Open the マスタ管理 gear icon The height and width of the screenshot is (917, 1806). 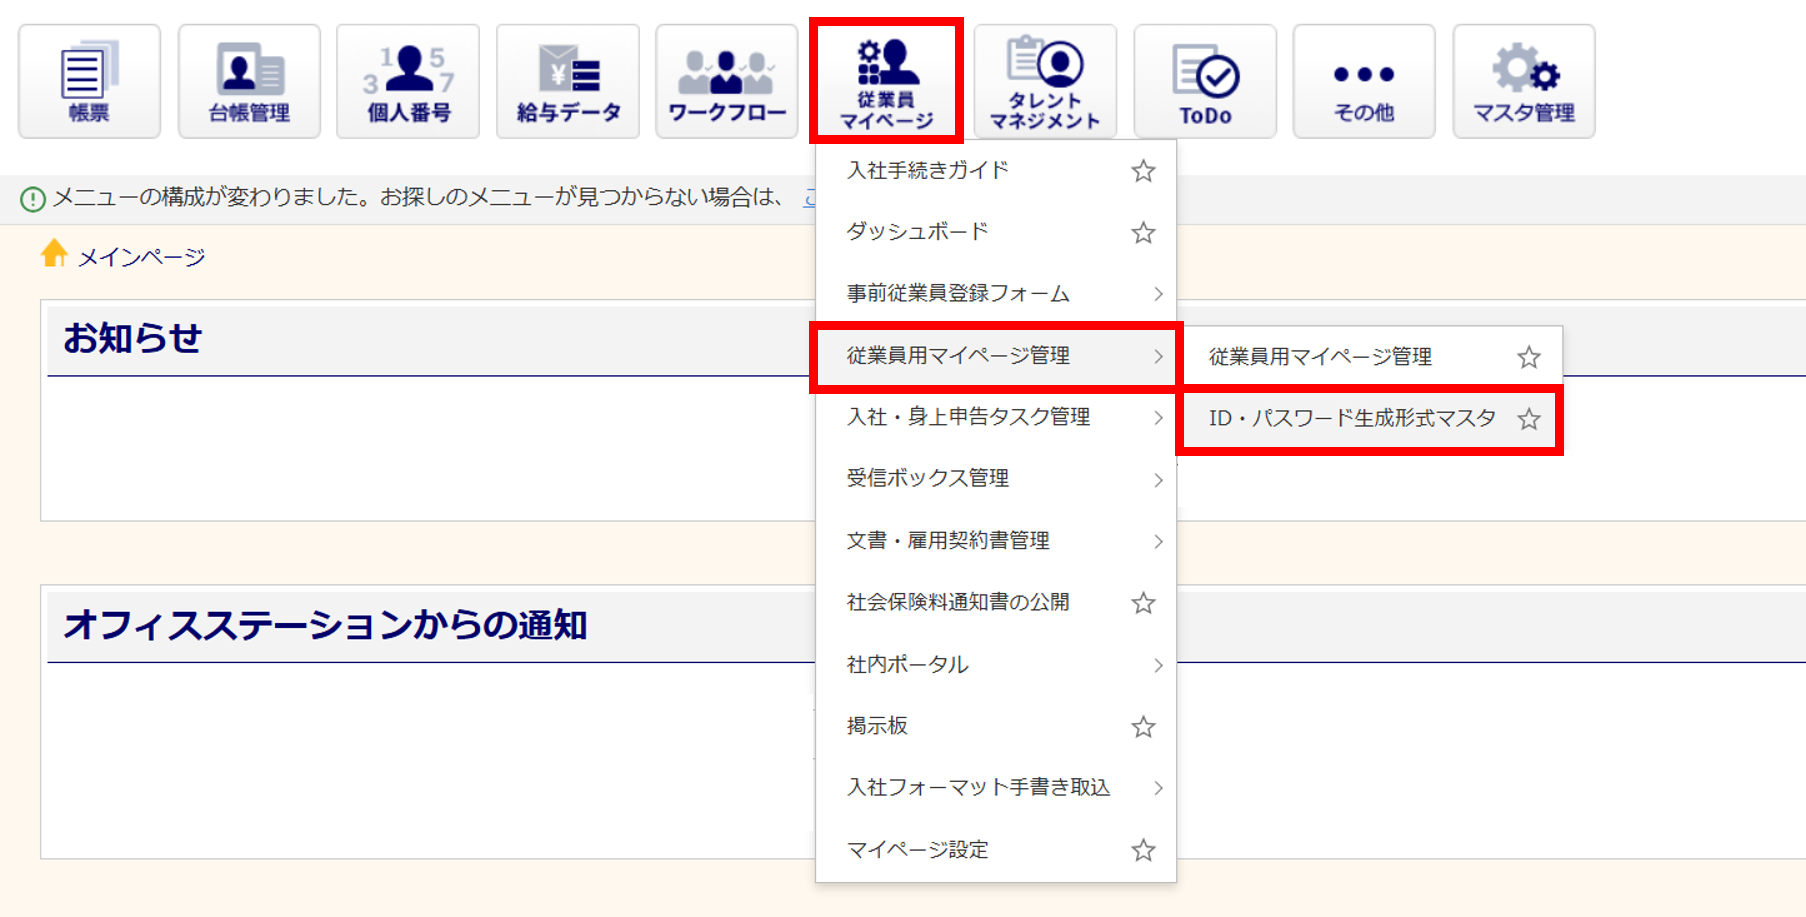[1523, 81]
